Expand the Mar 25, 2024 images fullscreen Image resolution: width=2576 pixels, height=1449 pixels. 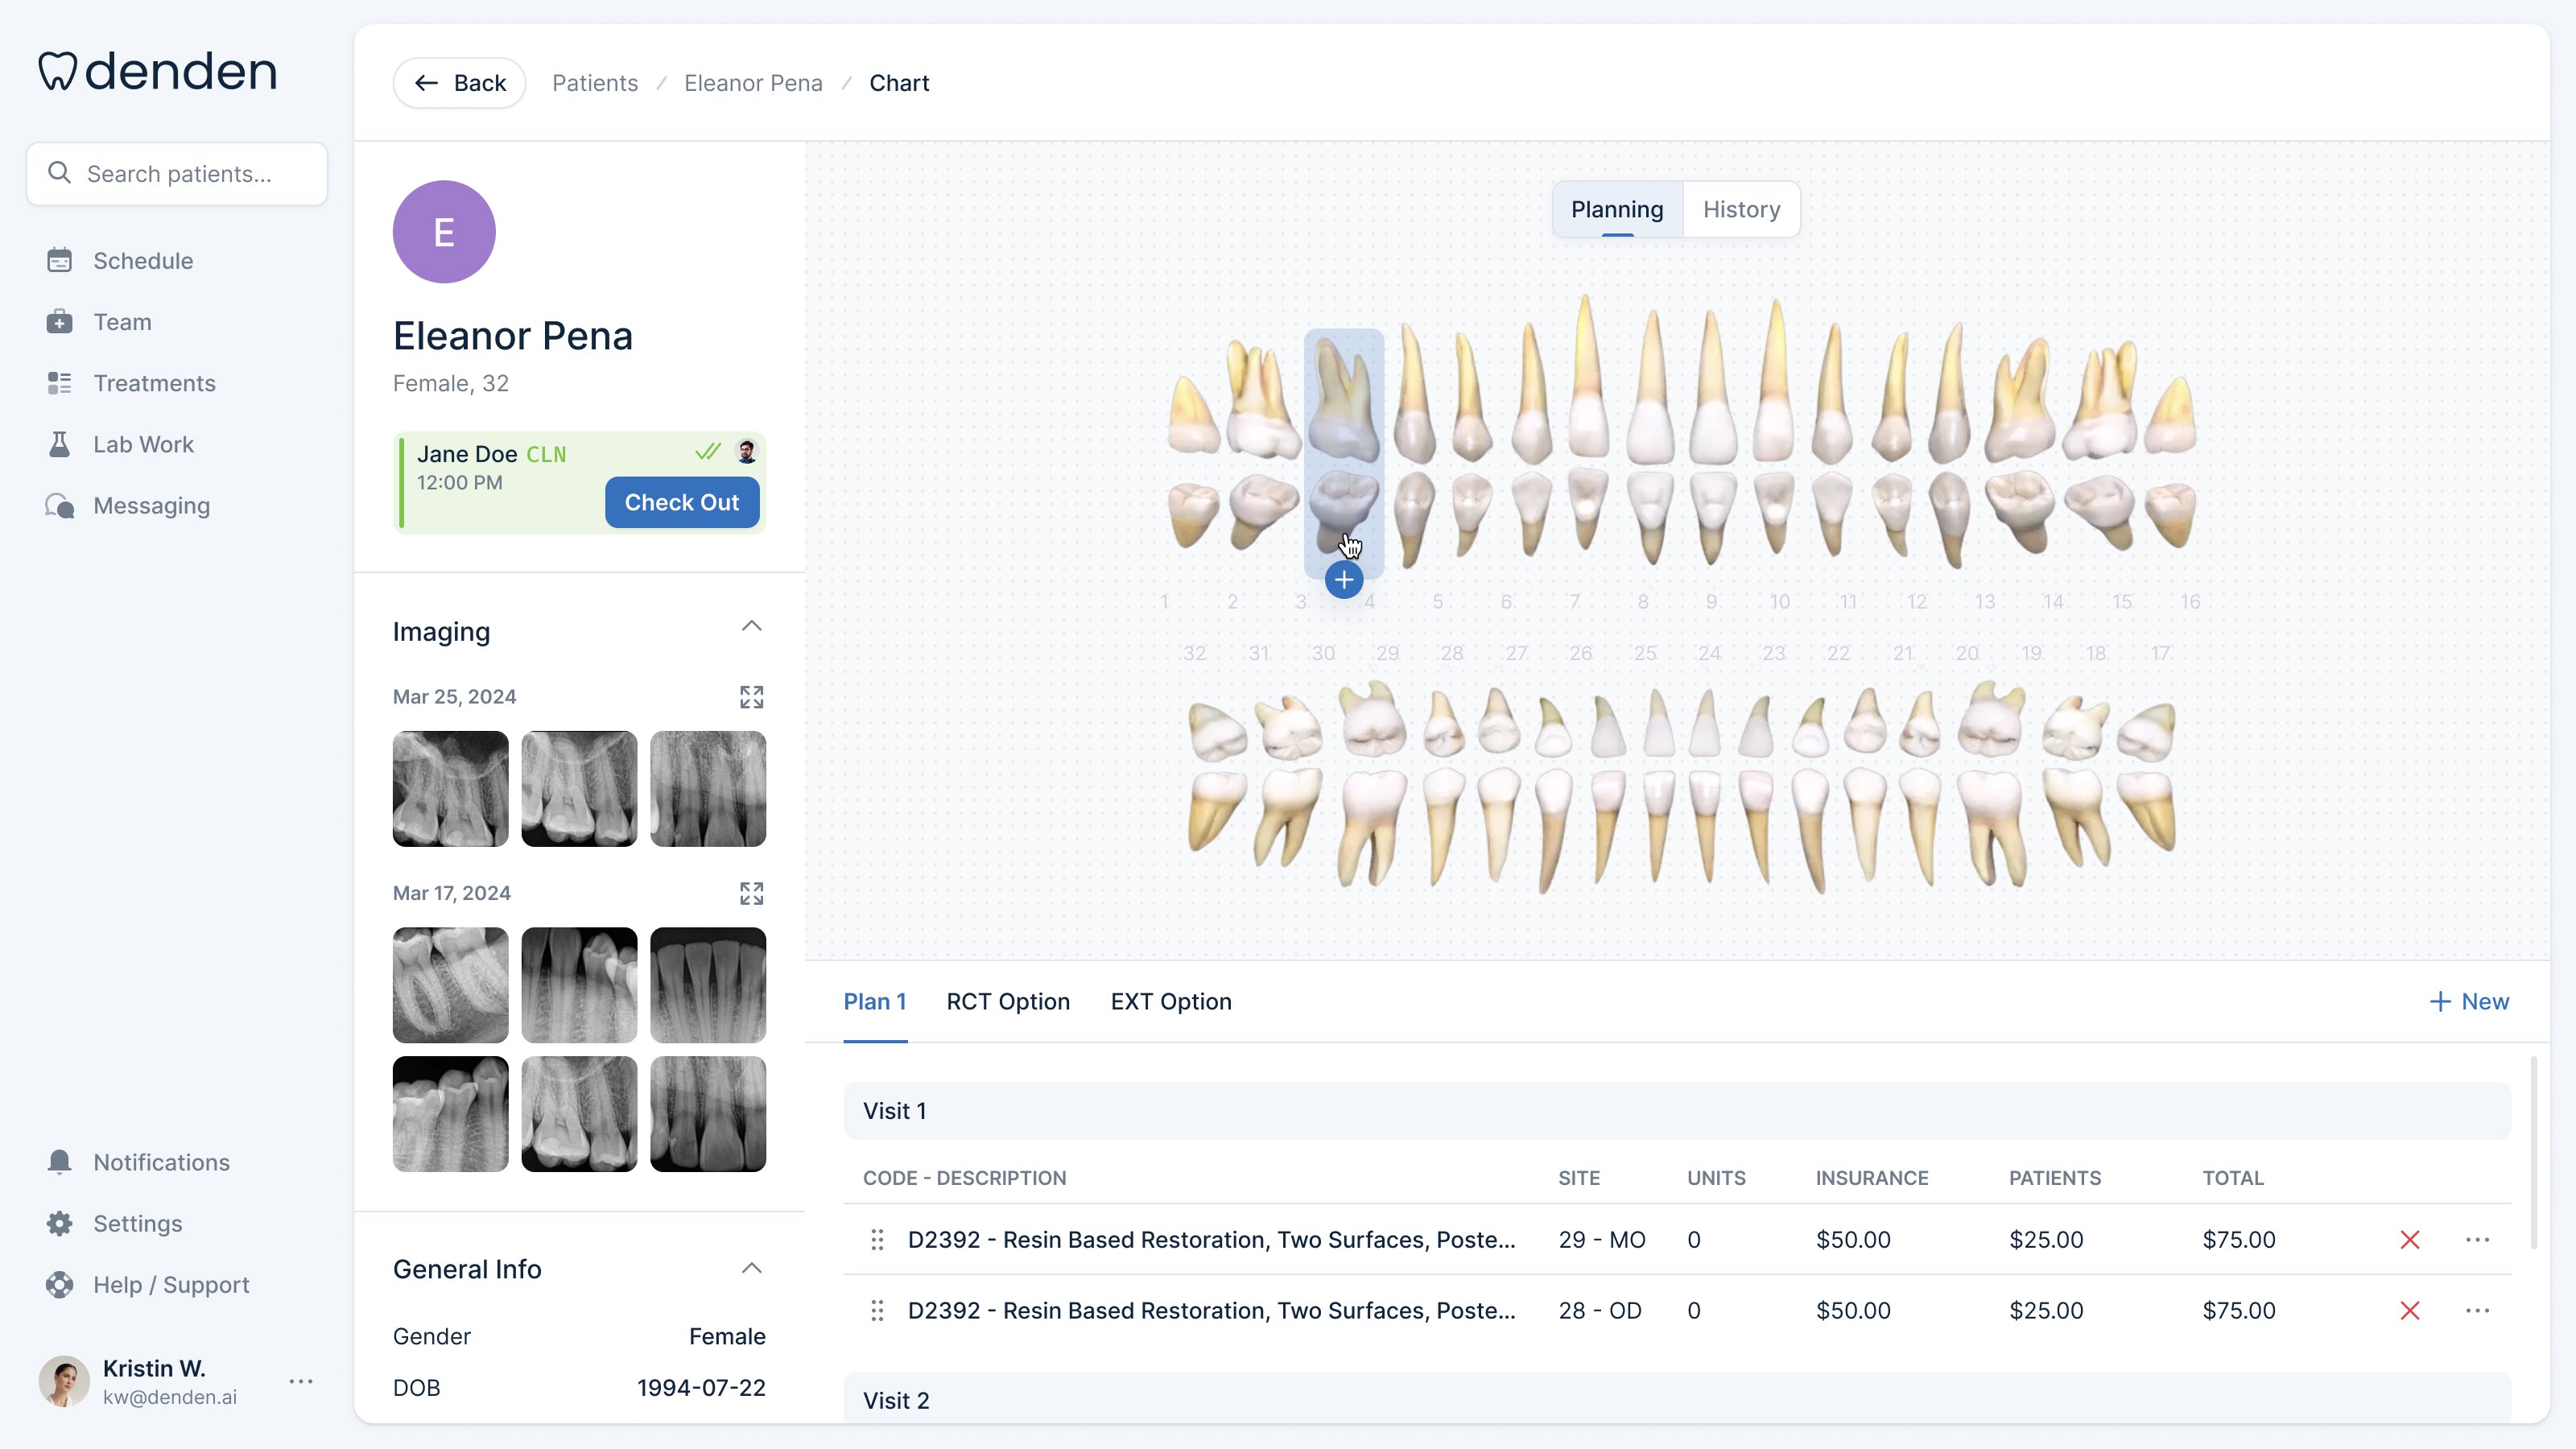[x=751, y=697]
